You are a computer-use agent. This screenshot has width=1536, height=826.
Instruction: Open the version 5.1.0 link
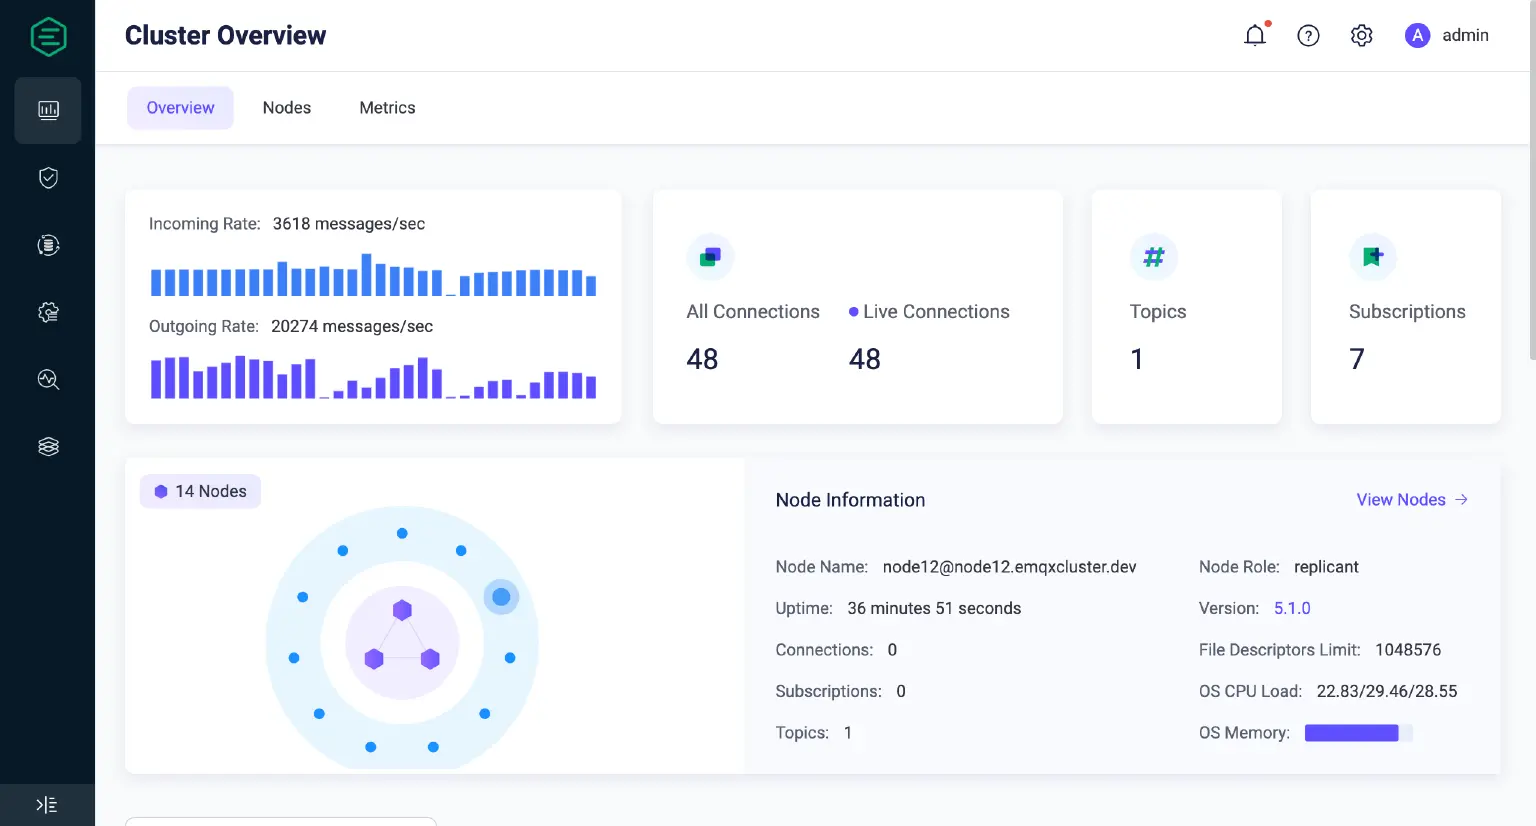[x=1292, y=608]
